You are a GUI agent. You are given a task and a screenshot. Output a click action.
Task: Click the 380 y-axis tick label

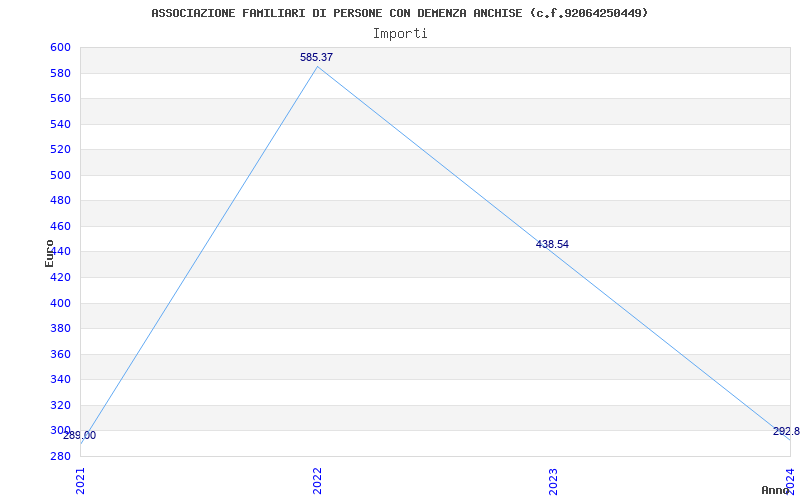click(x=60, y=329)
